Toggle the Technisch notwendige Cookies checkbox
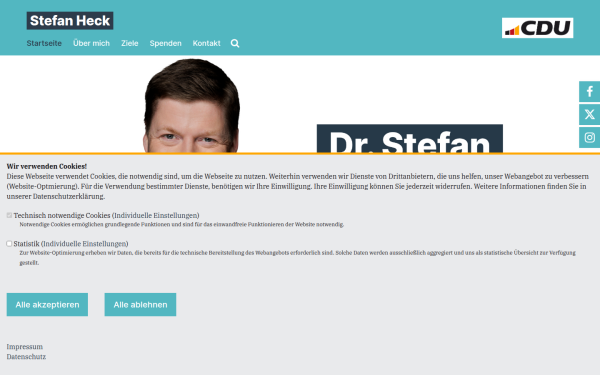This screenshot has width=600, height=375. click(9, 215)
